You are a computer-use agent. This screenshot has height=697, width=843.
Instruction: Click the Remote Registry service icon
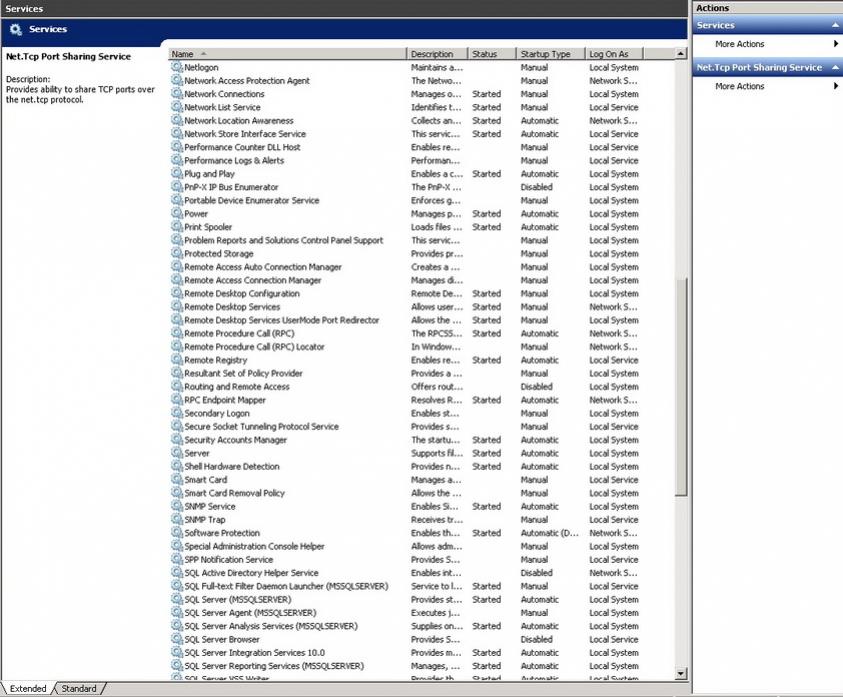tap(176, 360)
